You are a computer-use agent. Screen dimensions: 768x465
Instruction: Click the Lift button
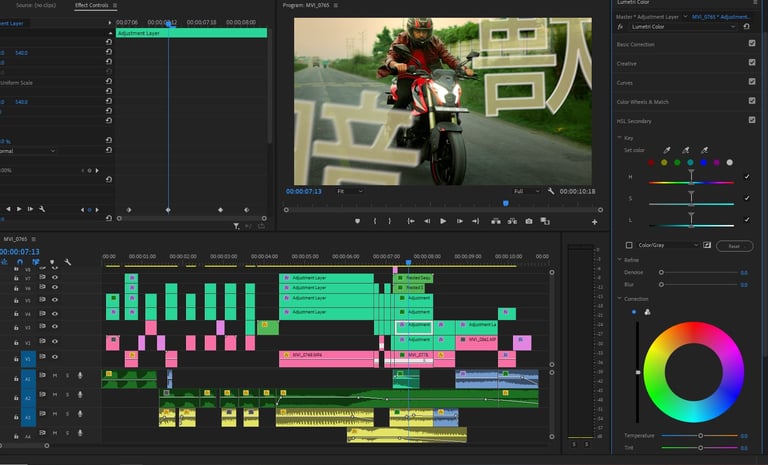click(x=496, y=221)
